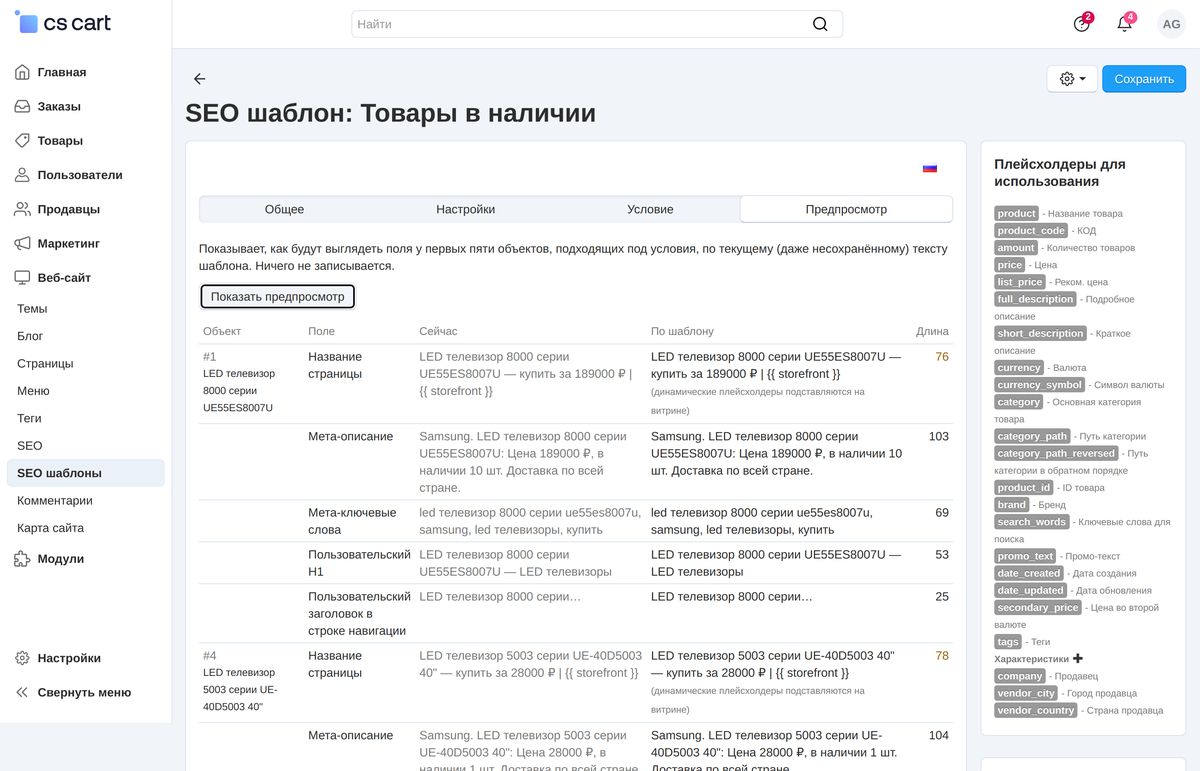Insert the price placeholder
The width and height of the screenshot is (1200, 771).
coord(1010,265)
